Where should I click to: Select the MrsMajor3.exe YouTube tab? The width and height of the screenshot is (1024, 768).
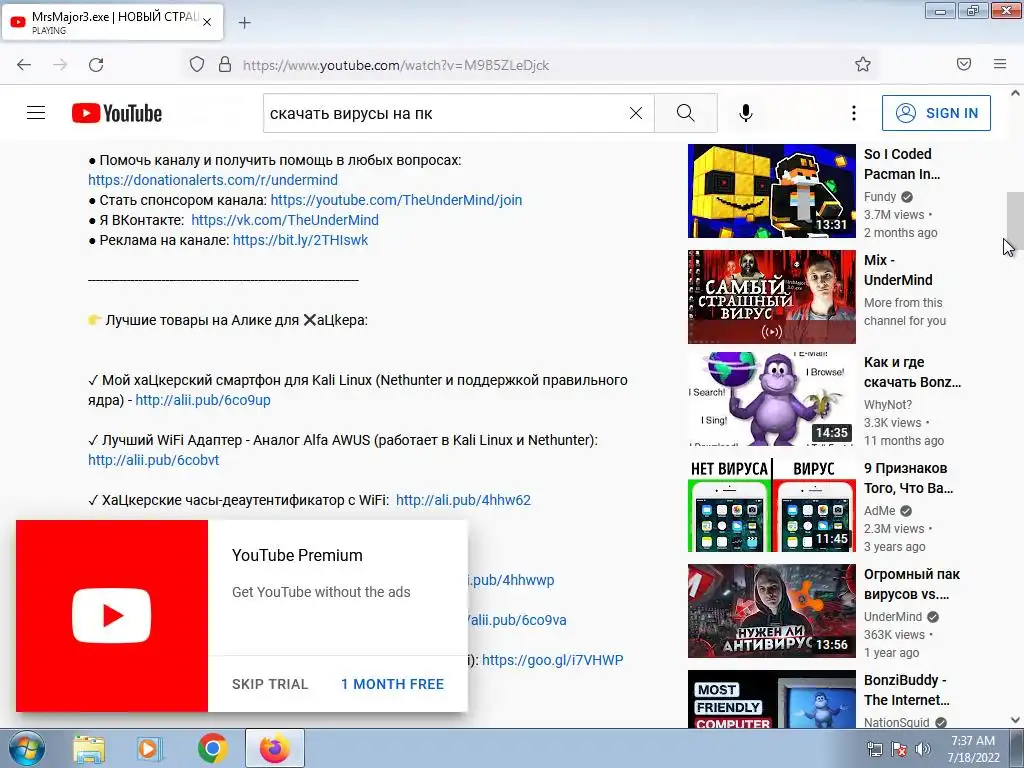(112, 22)
